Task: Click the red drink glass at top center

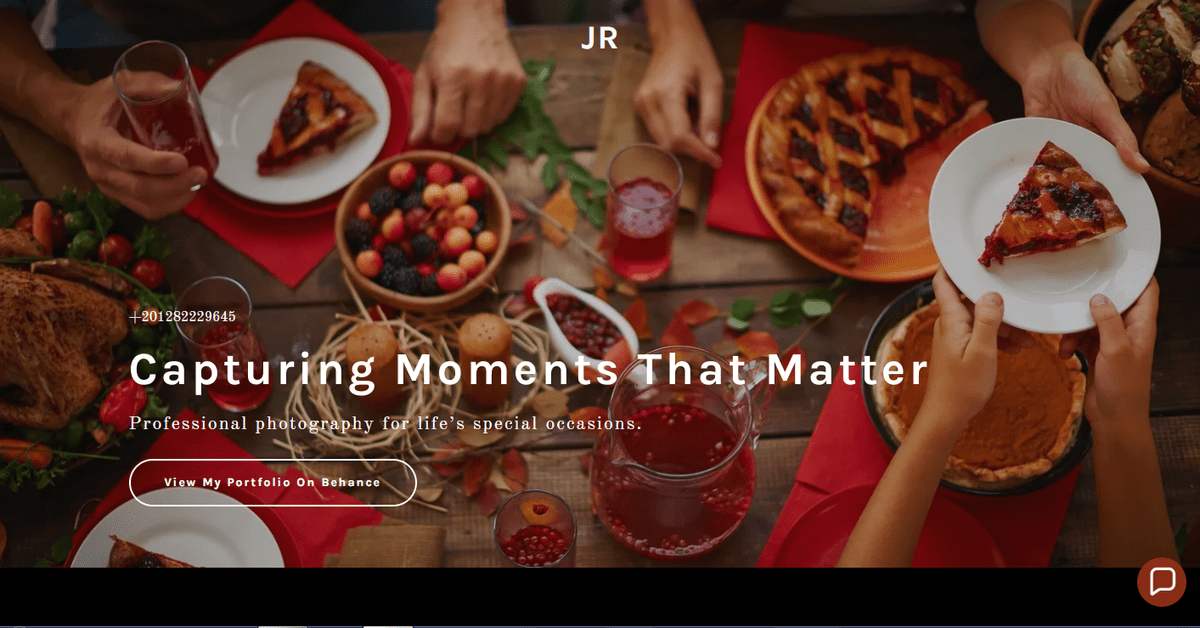Action: (644, 212)
